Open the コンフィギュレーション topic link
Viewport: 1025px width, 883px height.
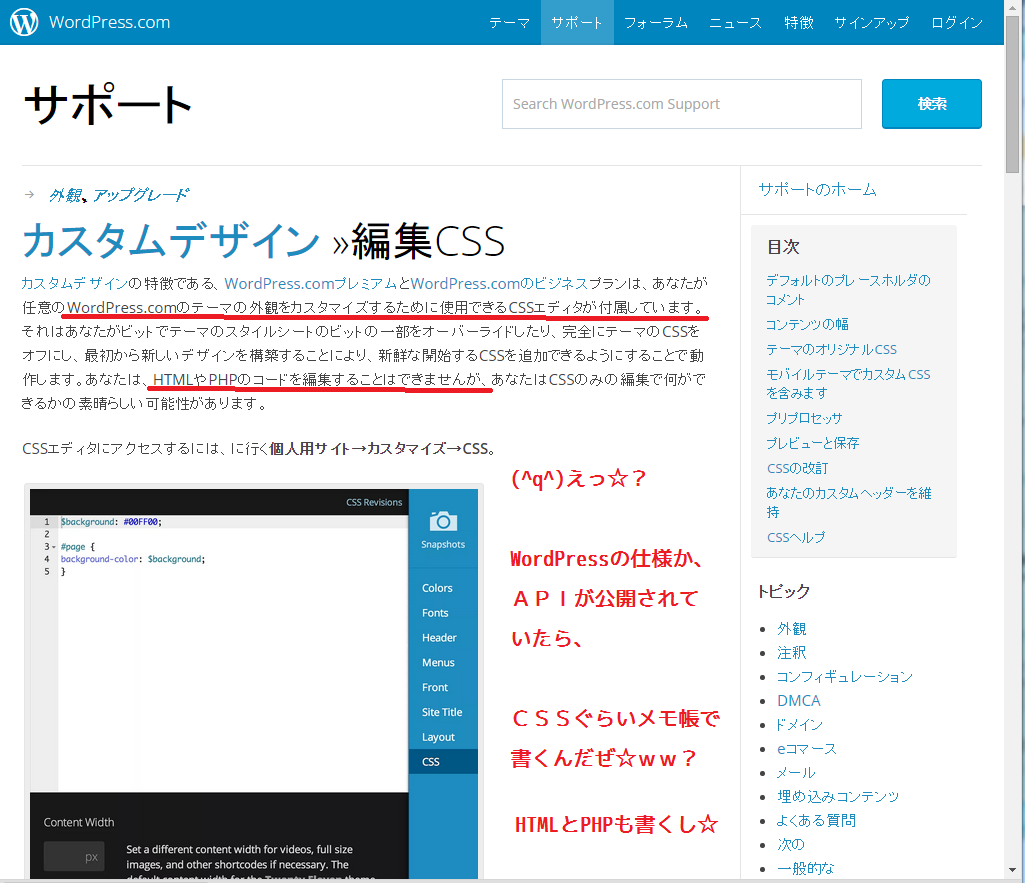pyautogui.click(x=845, y=676)
